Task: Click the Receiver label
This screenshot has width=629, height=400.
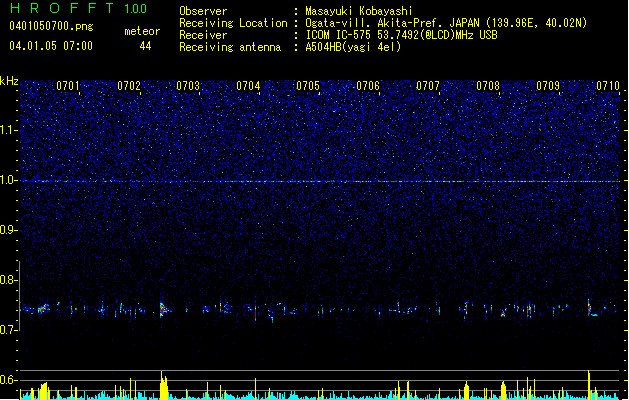Action: [x=203, y=35]
